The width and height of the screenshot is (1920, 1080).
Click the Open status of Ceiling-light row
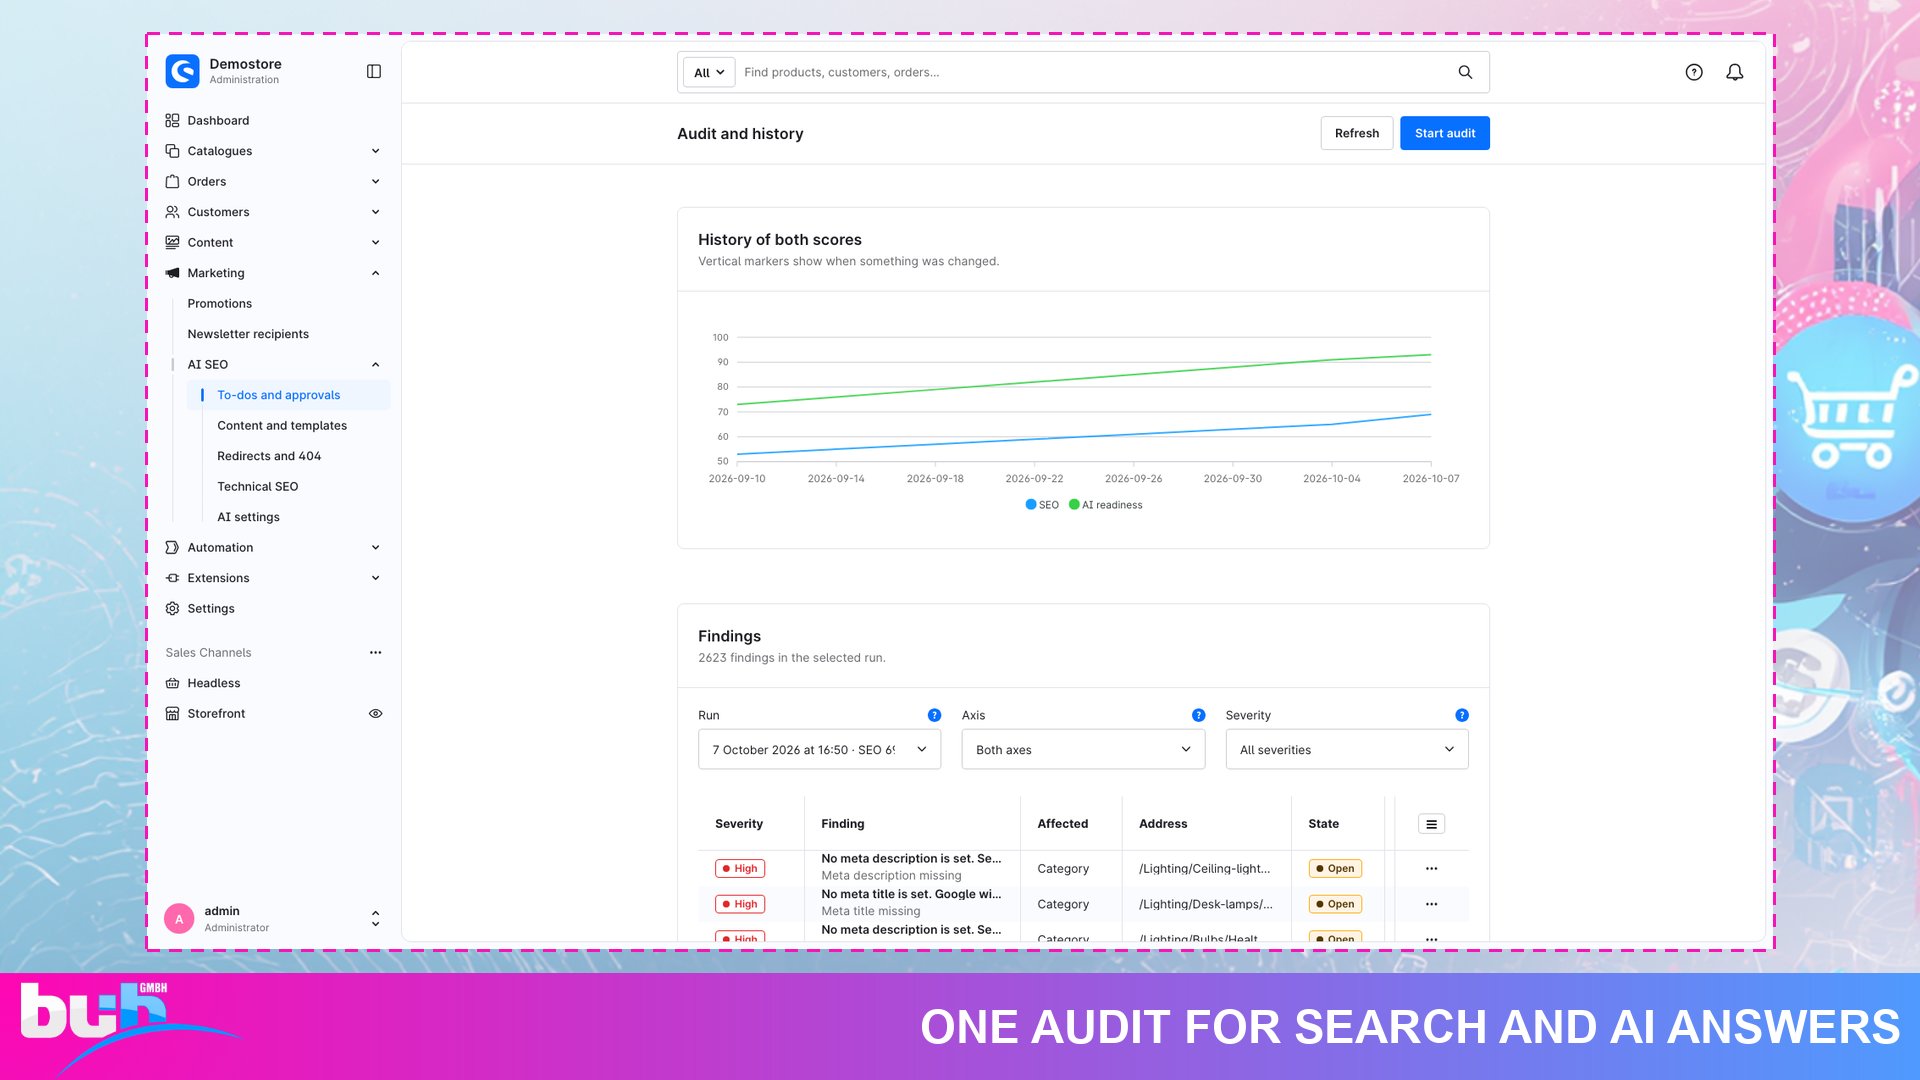click(x=1335, y=869)
